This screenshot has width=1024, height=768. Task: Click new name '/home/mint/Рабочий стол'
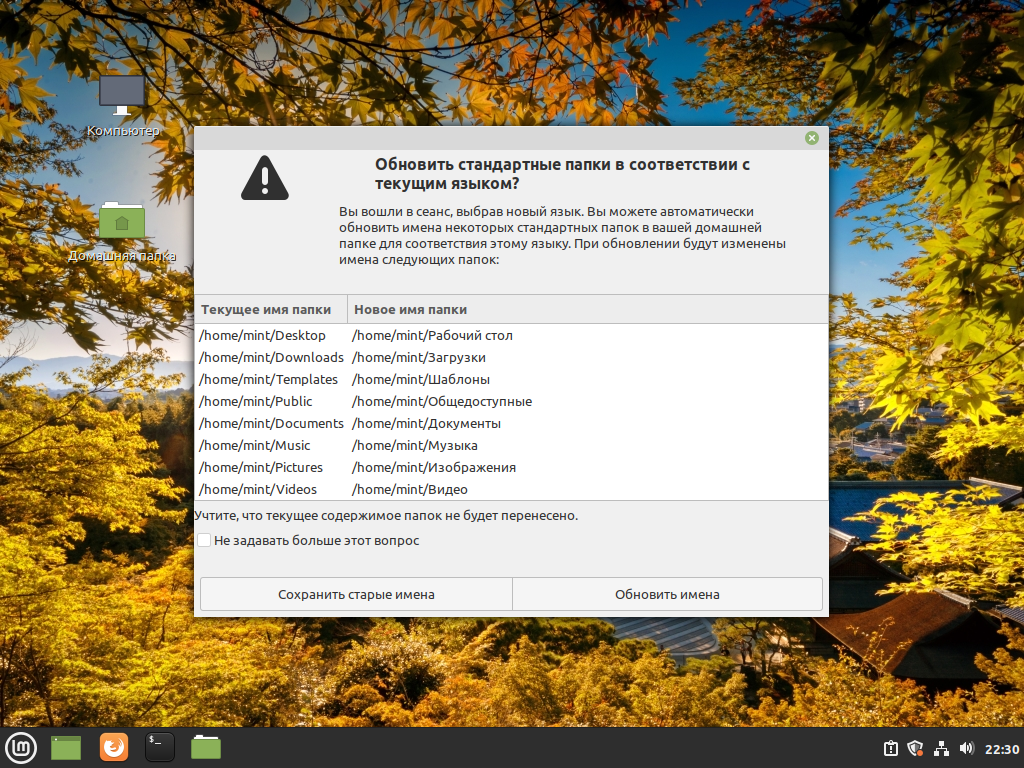click(432, 336)
